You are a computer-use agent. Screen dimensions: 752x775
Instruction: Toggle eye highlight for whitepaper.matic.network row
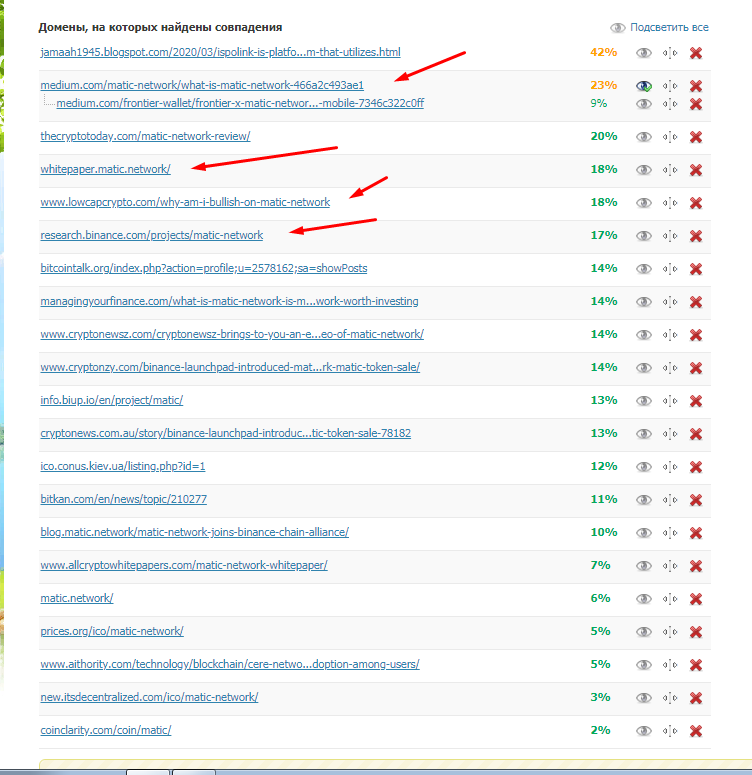(643, 170)
